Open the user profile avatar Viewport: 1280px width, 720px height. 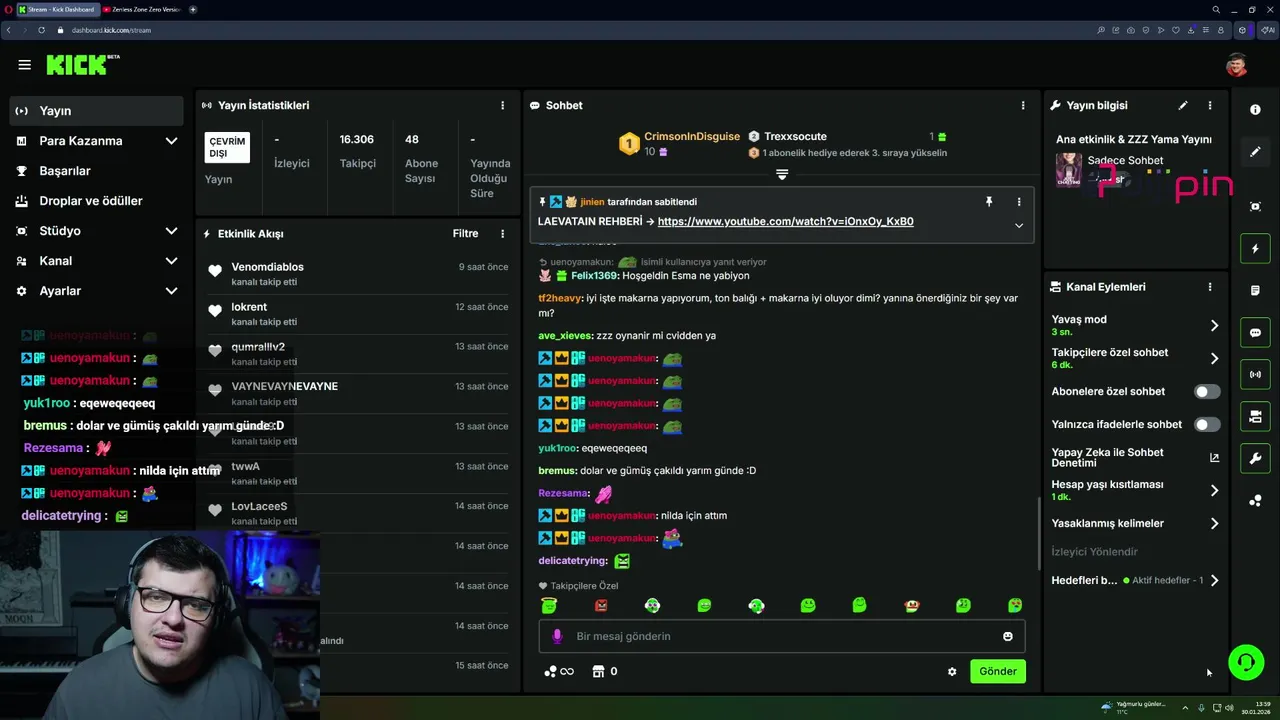[x=1237, y=65]
